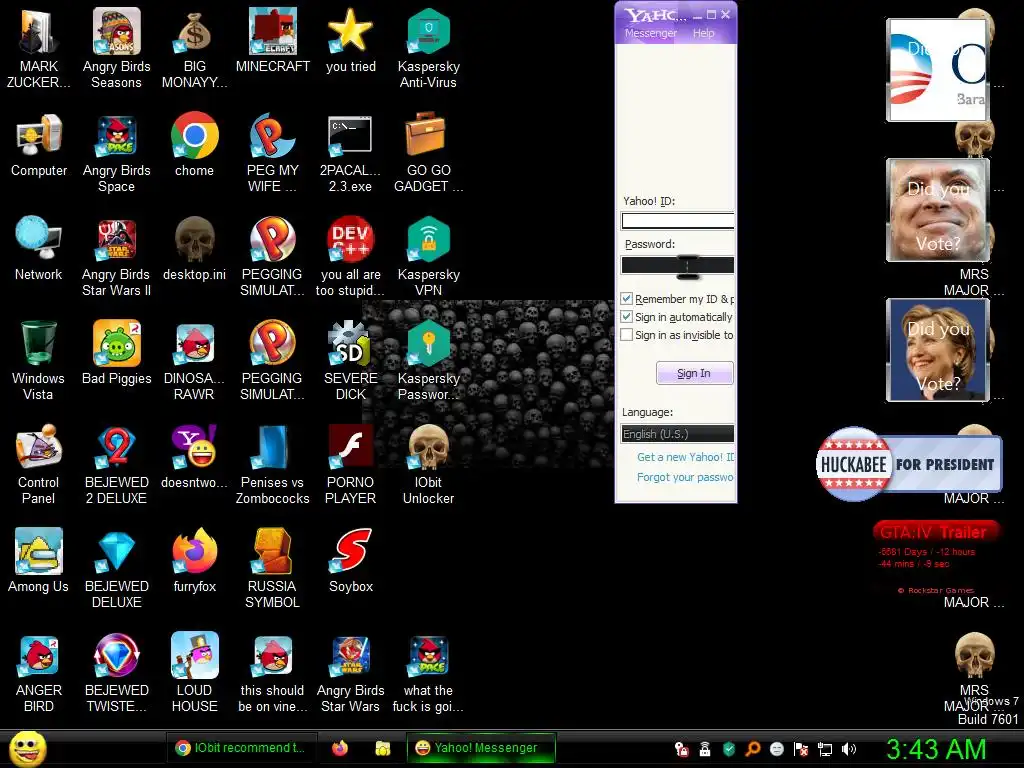Switch to 'IObit recommend' Chrome taskbar item
1024x768 pixels.
(x=240, y=748)
